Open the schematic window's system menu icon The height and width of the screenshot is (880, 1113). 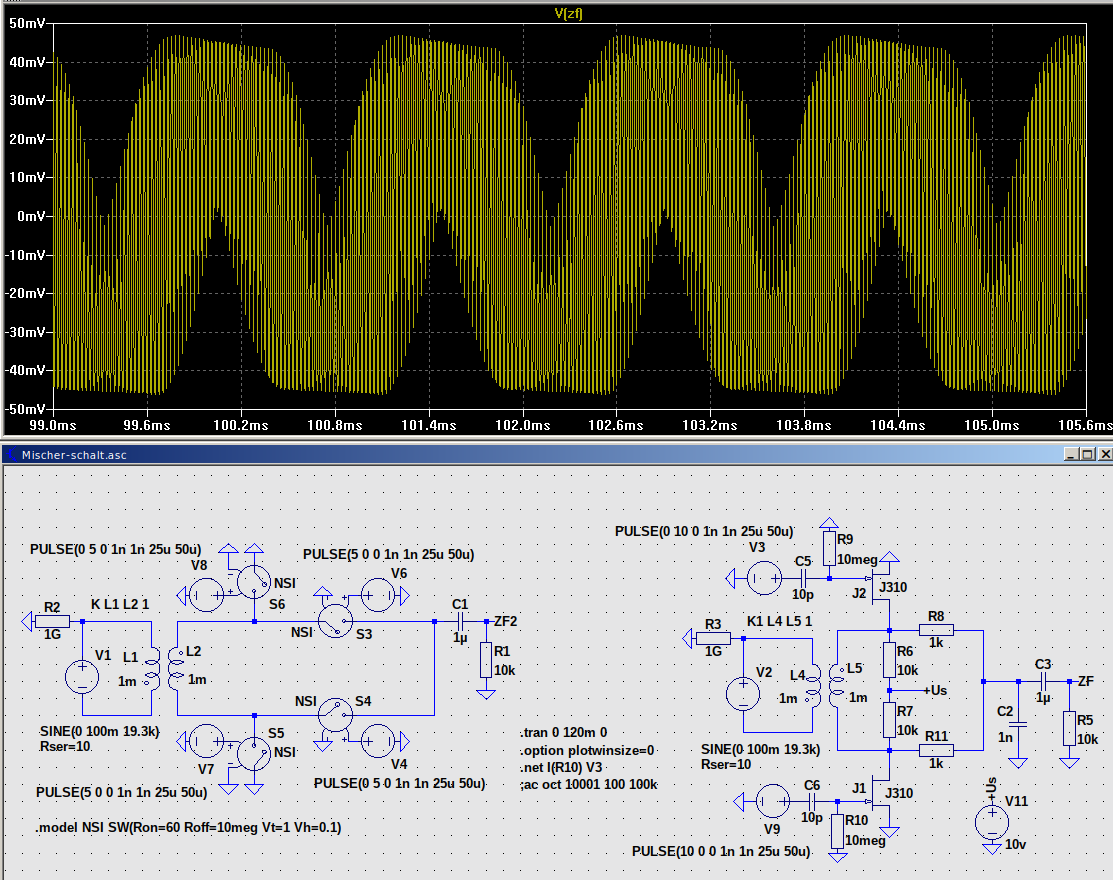click(11, 453)
